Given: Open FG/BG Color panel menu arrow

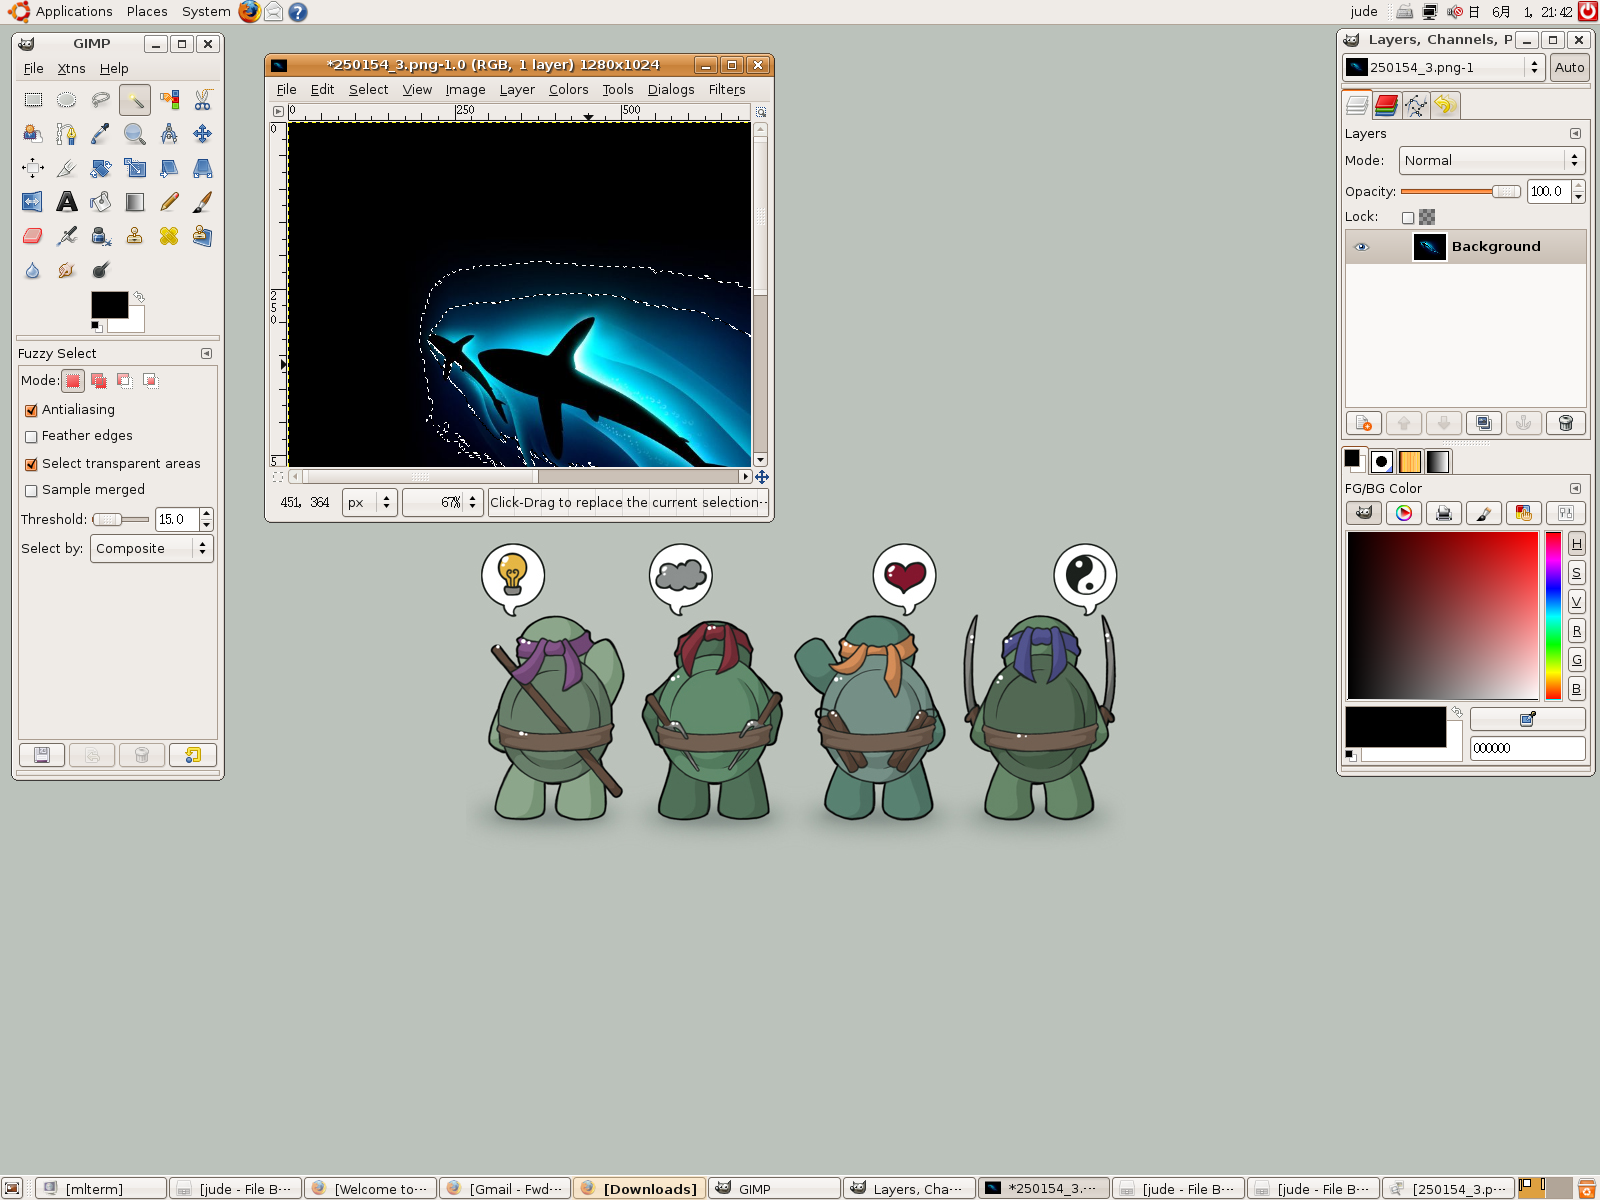Looking at the screenshot, I should tap(1575, 489).
